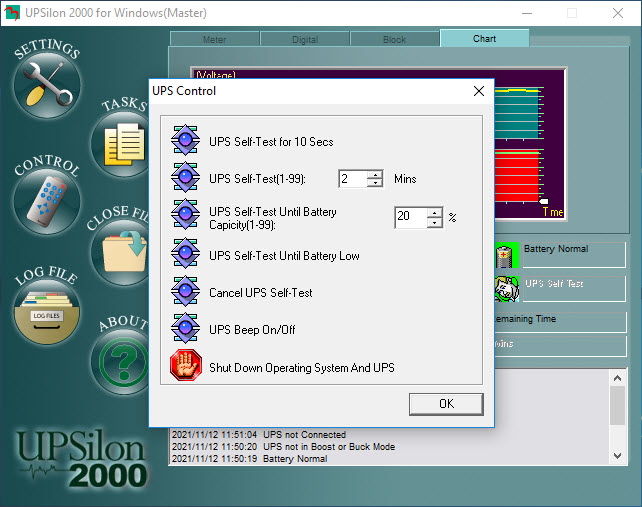Click the minutes input field showing 2

[x=353, y=179]
